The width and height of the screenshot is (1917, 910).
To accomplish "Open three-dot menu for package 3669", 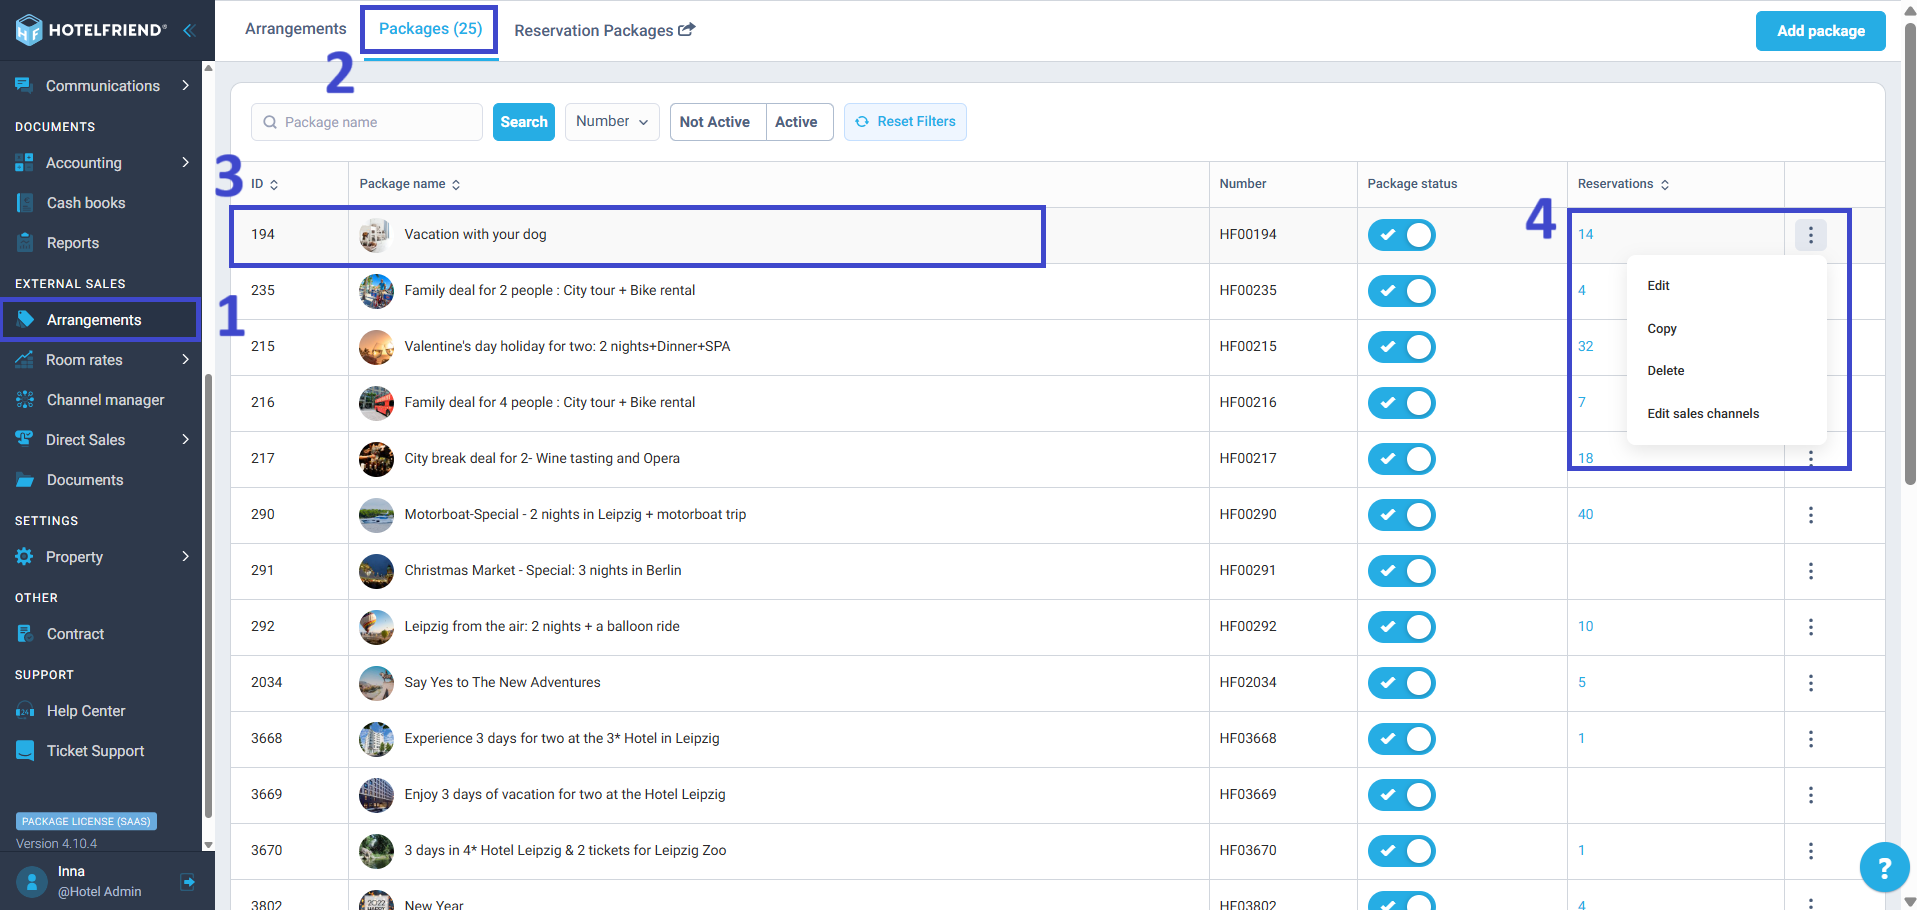I will pyautogui.click(x=1811, y=795).
